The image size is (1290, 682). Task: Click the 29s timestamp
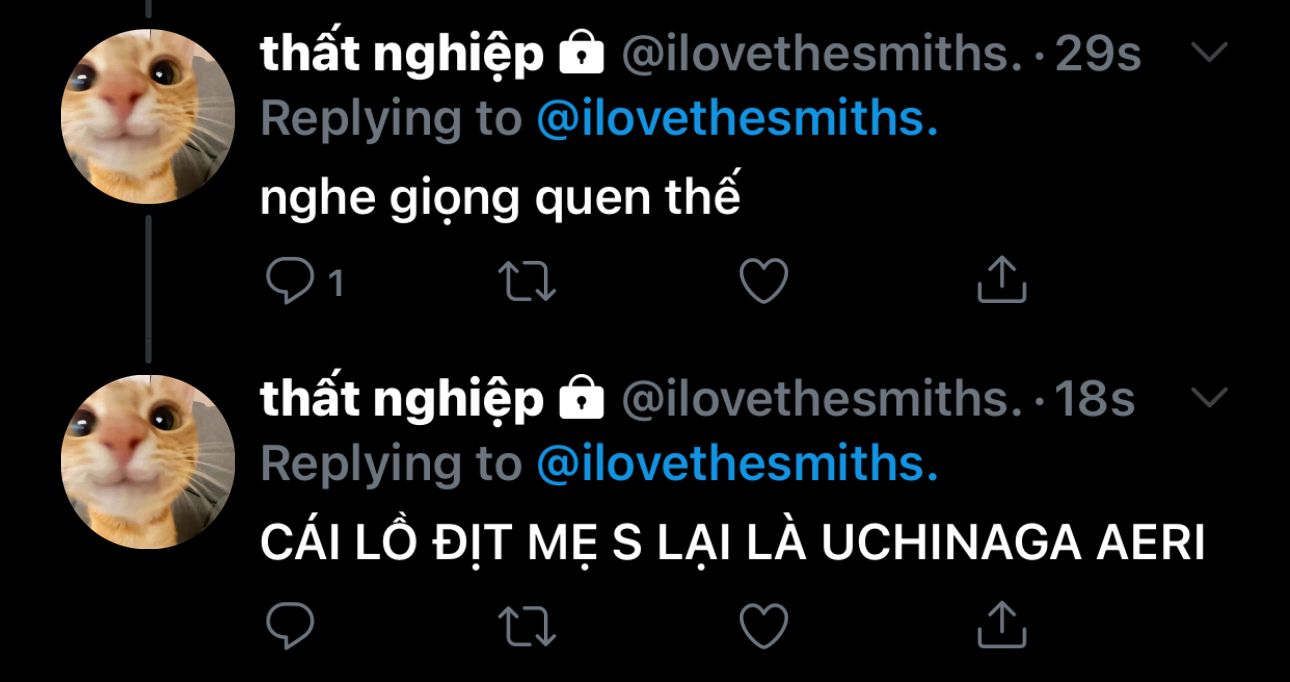(1098, 55)
